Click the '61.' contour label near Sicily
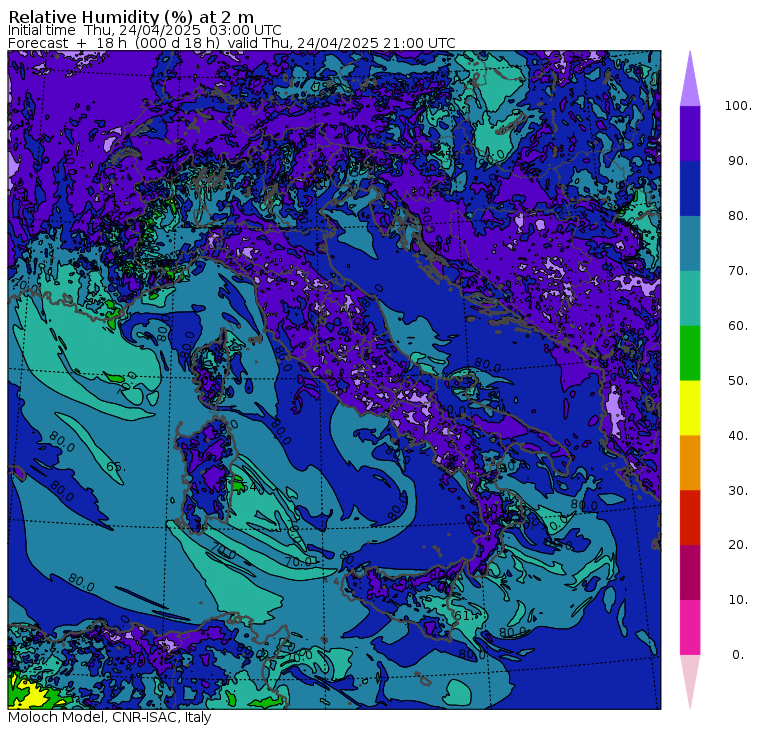Viewport: 760px width, 731px height. (x=464, y=616)
